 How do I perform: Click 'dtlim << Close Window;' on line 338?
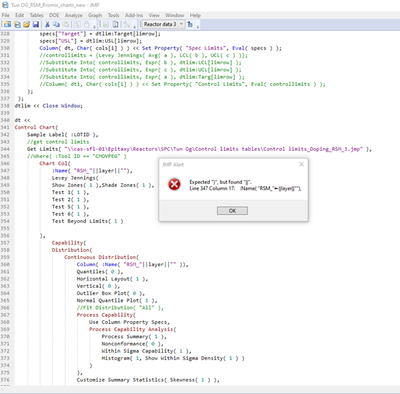tap(49, 106)
